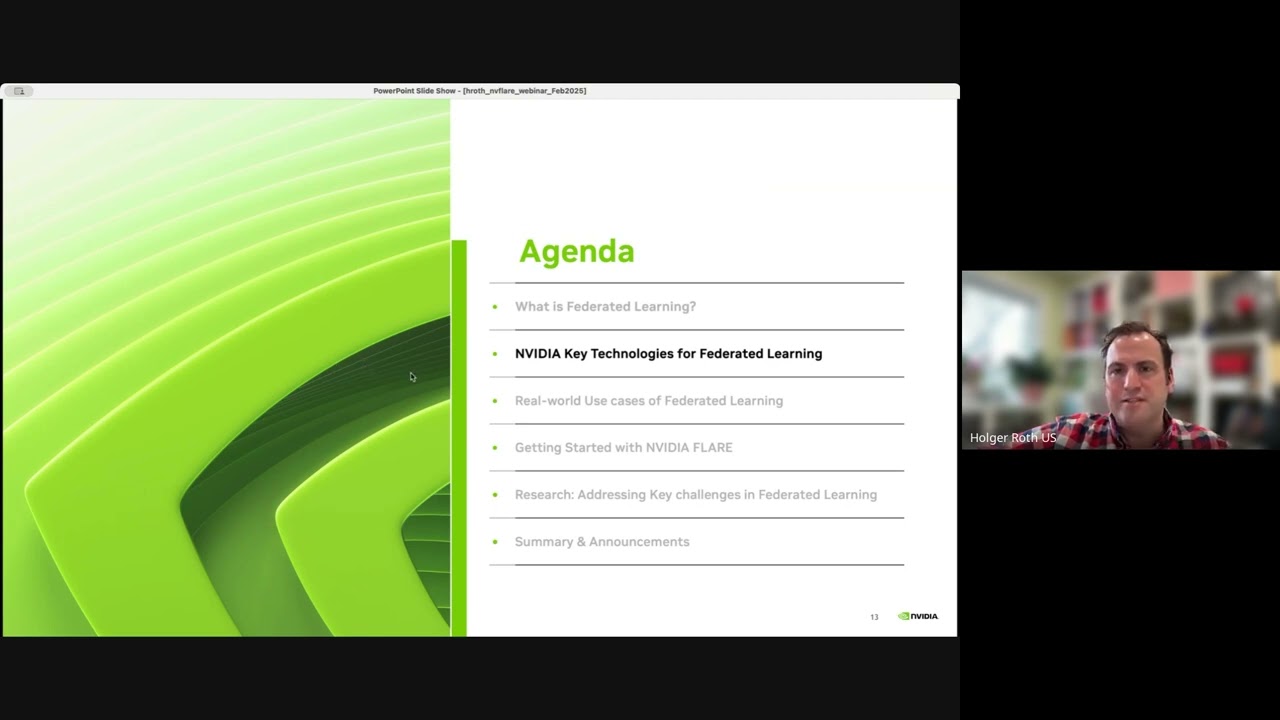The height and width of the screenshot is (720, 1280).
Task: Click the slide show window icon at top-left
Action: 19,91
